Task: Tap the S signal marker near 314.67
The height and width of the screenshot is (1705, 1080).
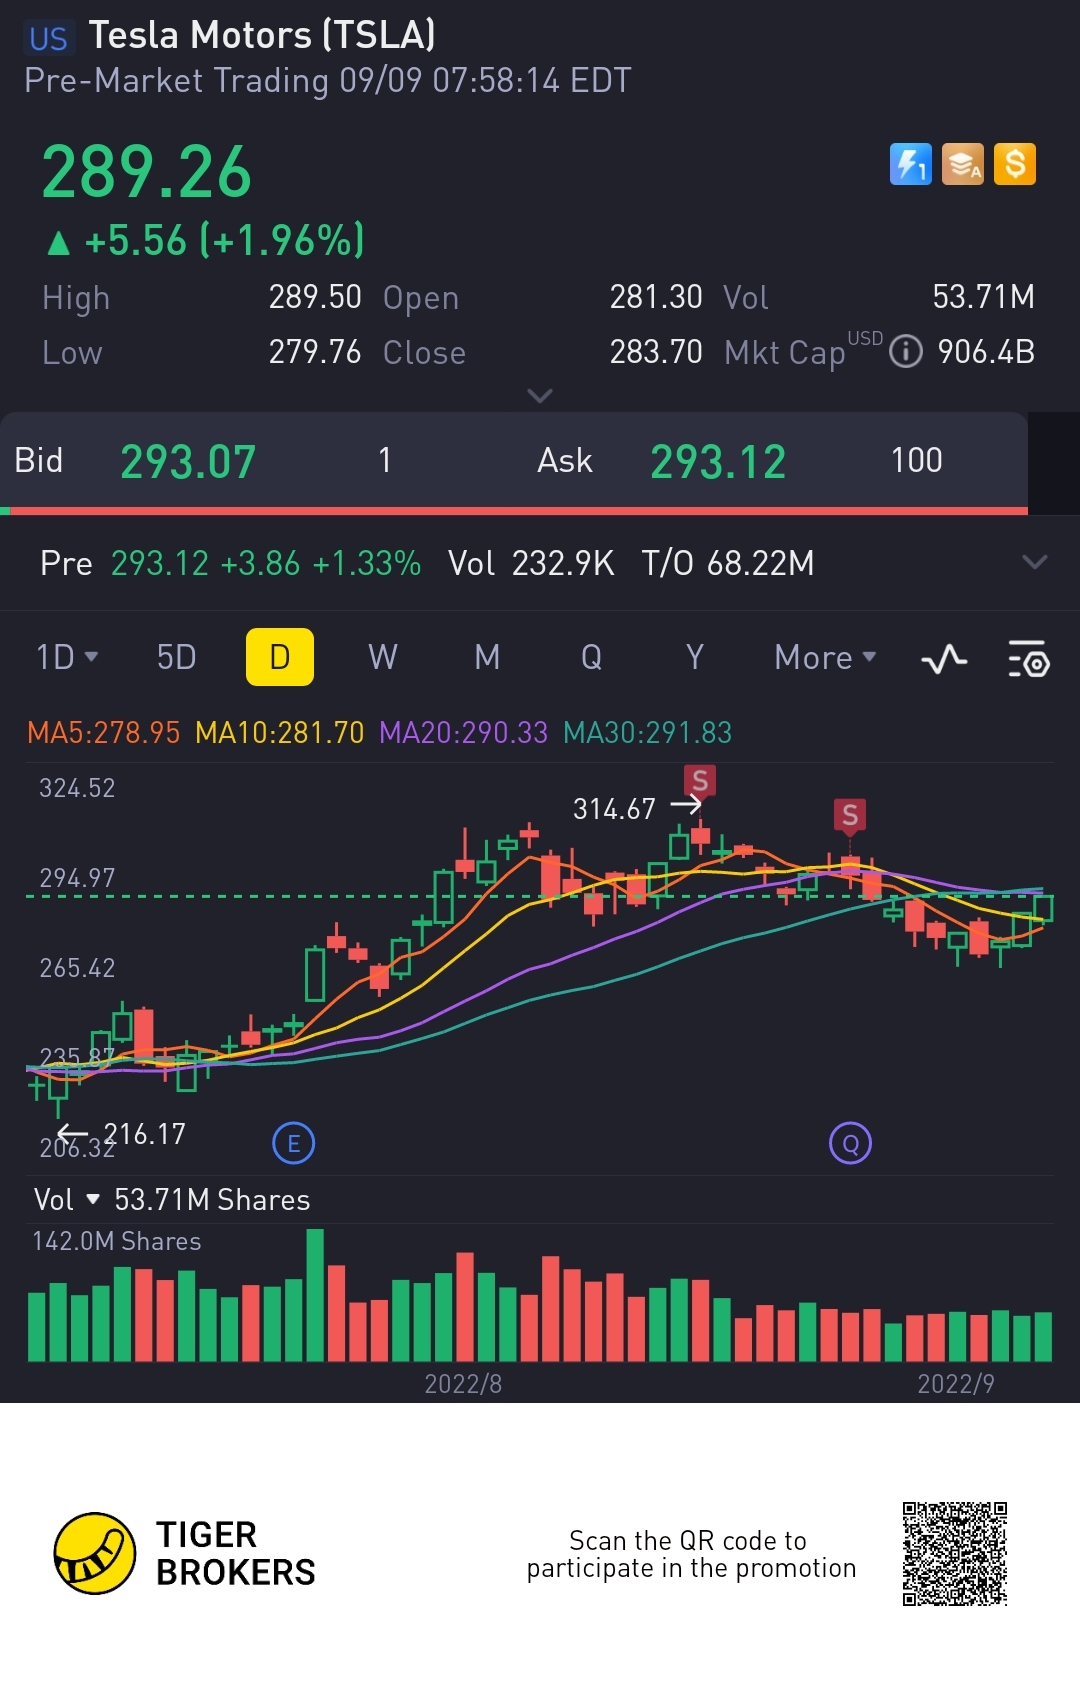Action: (700, 781)
